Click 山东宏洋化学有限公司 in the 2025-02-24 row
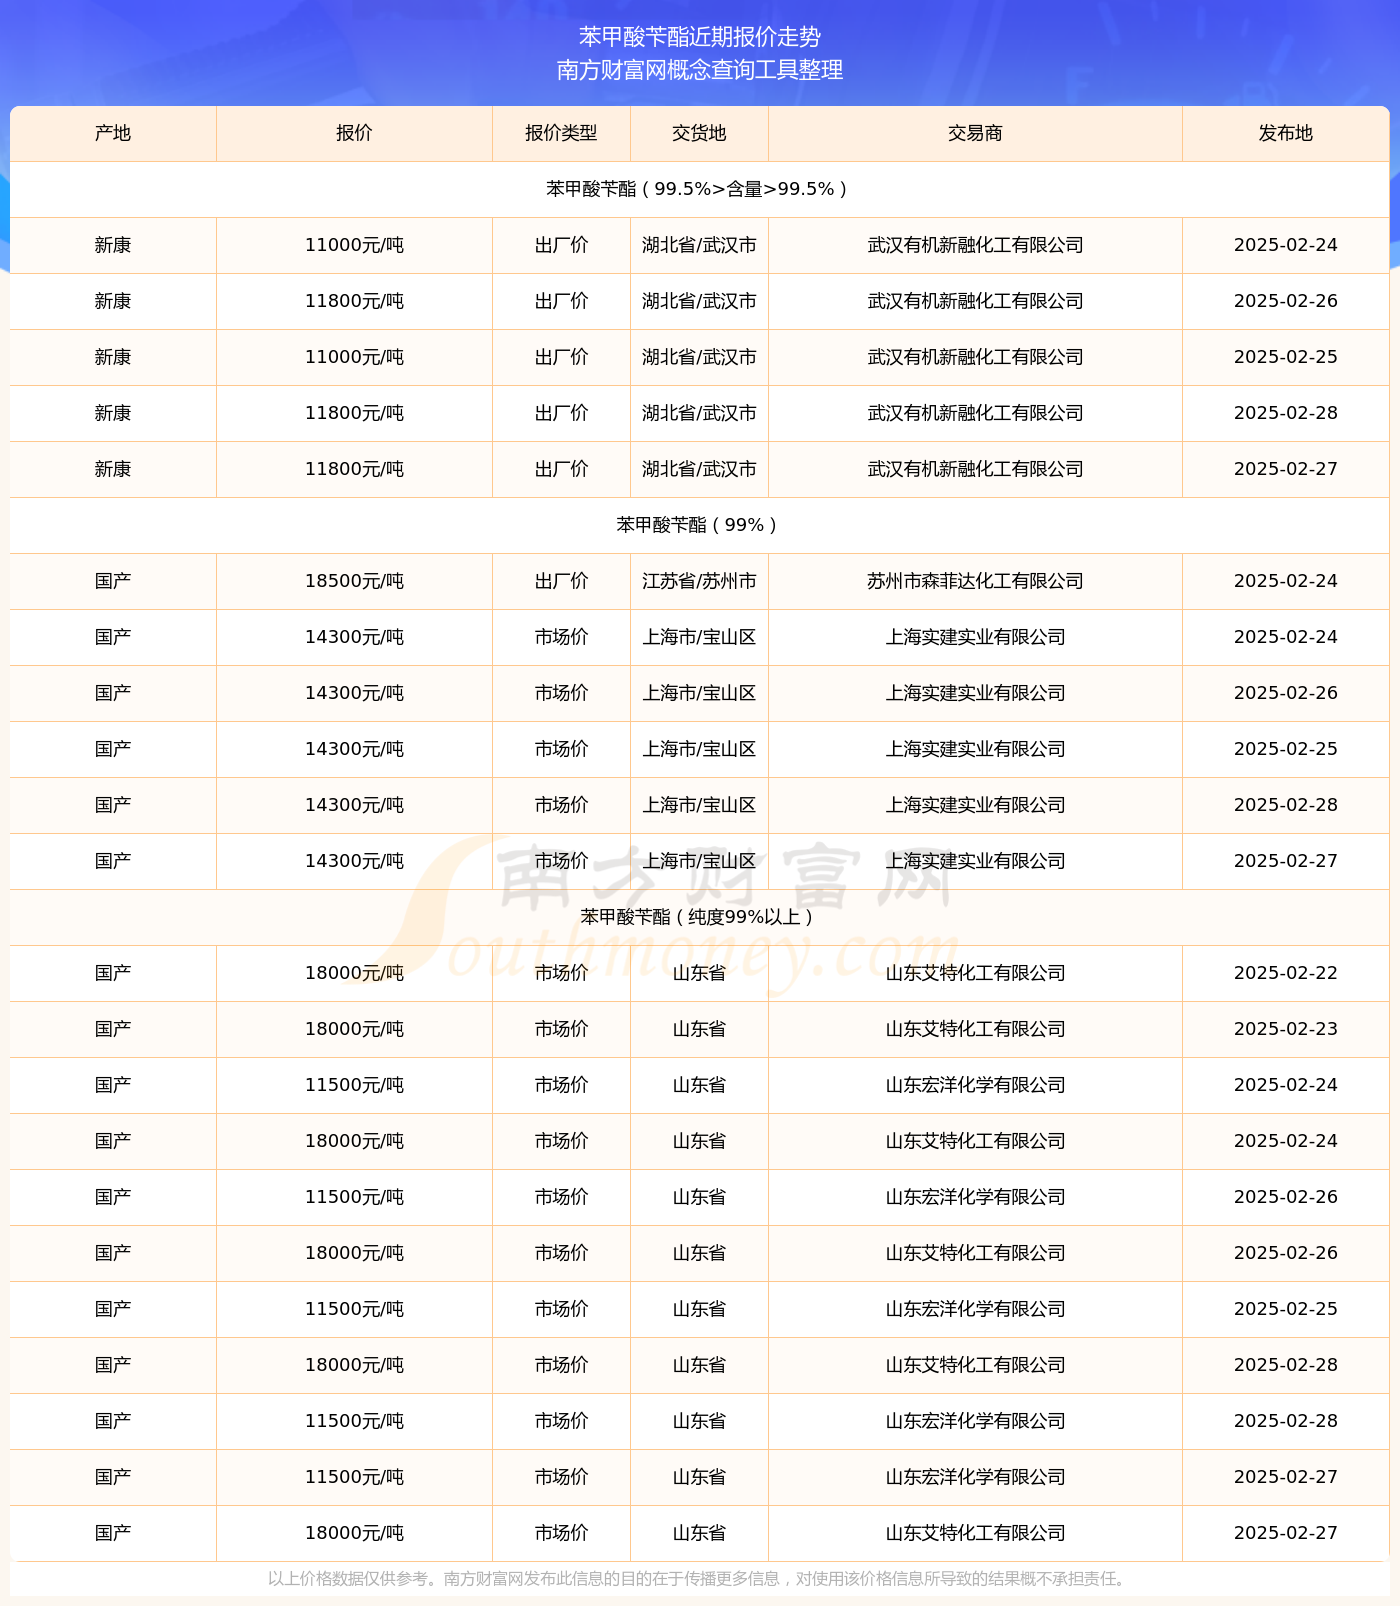This screenshot has width=1400, height=1606. pos(975,1085)
